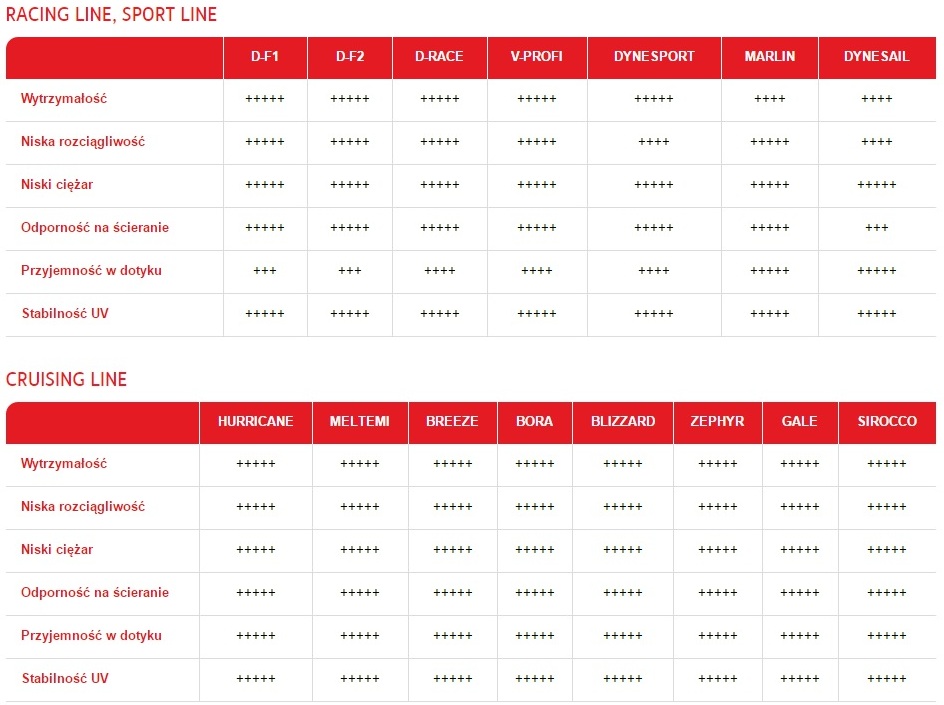The image size is (944, 705).
Task: Click SIROCCO's "+++++" Stabilność UV rating
Action: point(887,679)
